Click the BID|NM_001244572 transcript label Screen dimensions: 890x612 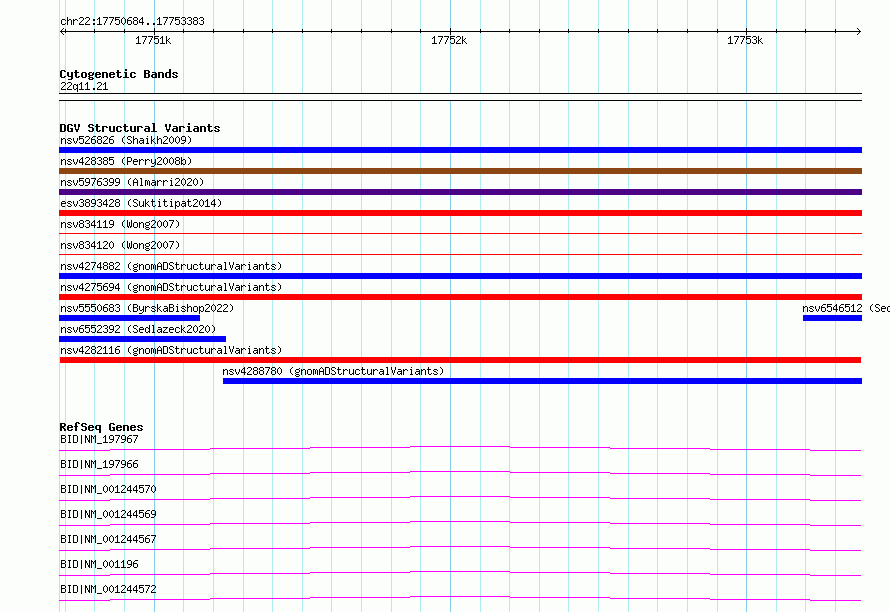[108, 589]
